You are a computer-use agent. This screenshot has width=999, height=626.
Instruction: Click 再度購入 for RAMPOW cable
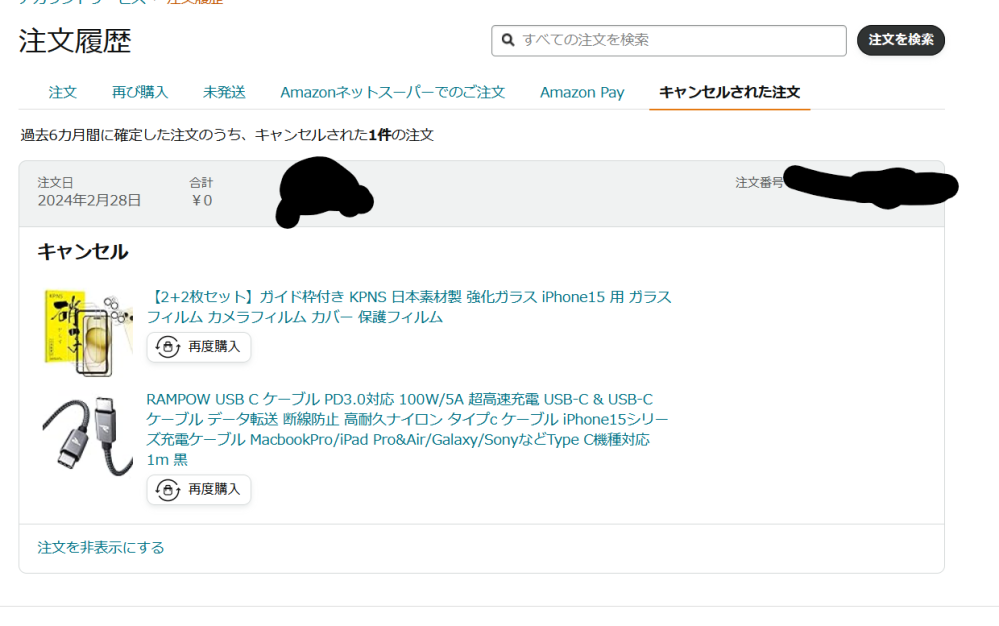click(x=199, y=490)
